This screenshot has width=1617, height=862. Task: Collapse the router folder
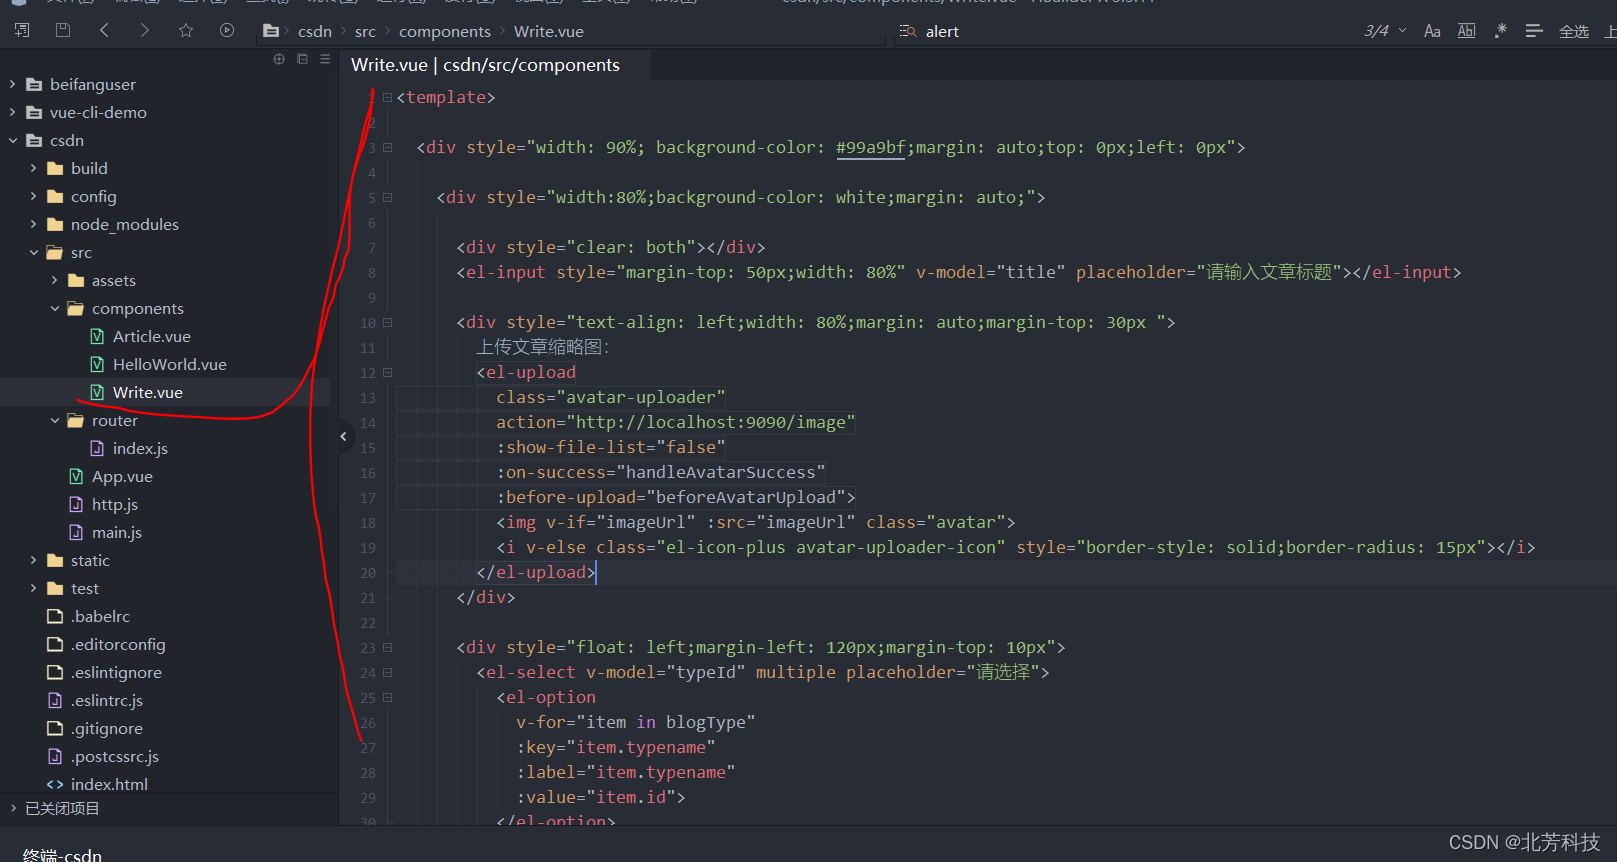point(54,420)
